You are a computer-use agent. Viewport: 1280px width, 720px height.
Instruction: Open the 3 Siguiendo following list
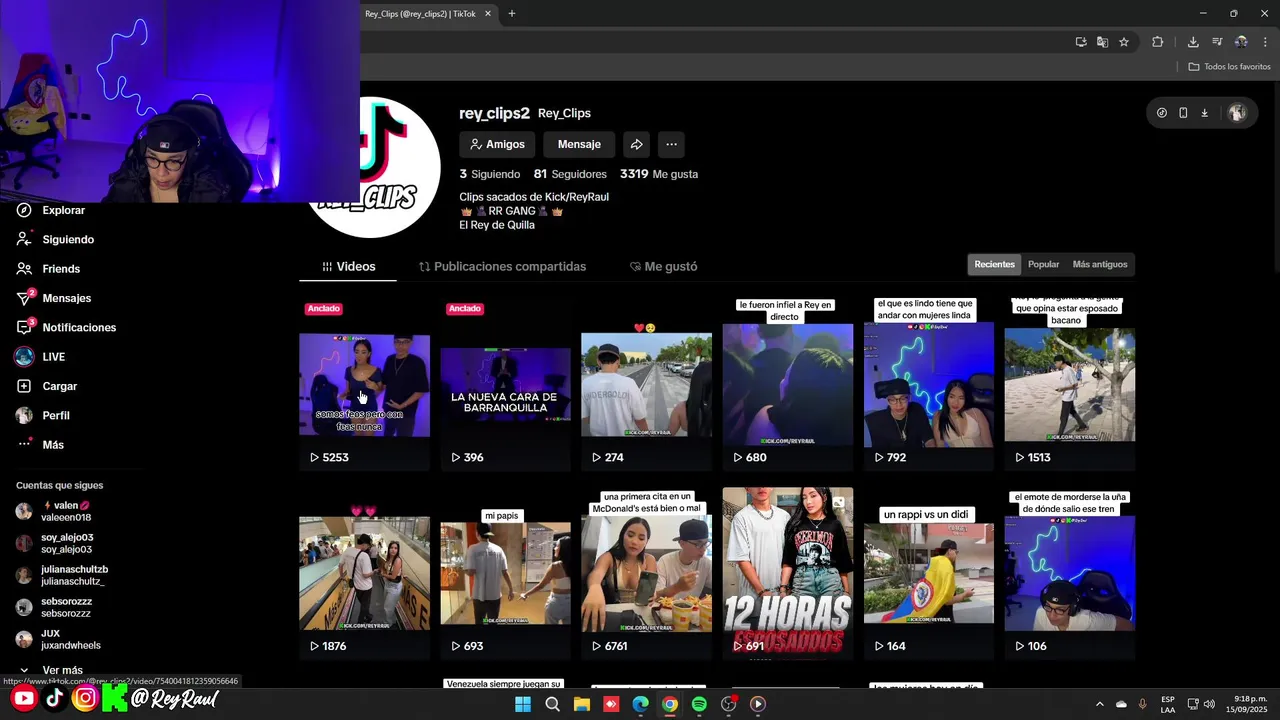pyautogui.click(x=489, y=174)
